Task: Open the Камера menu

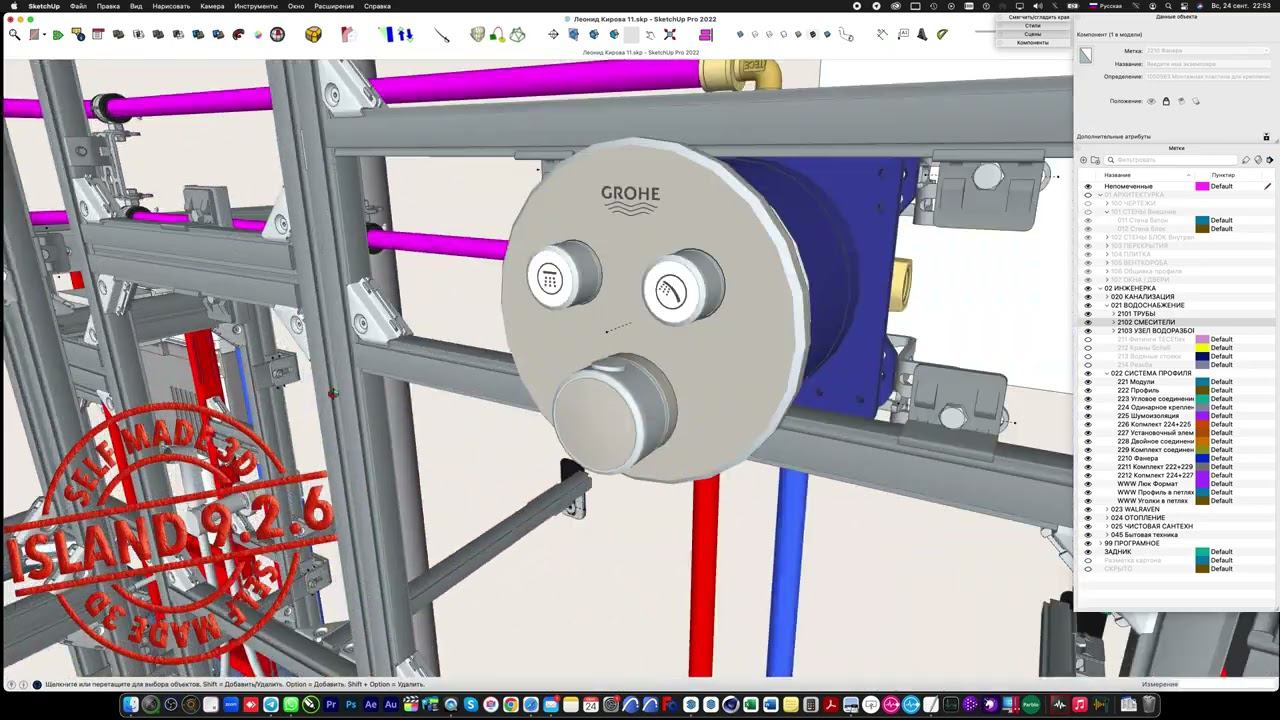Action: coord(212,6)
